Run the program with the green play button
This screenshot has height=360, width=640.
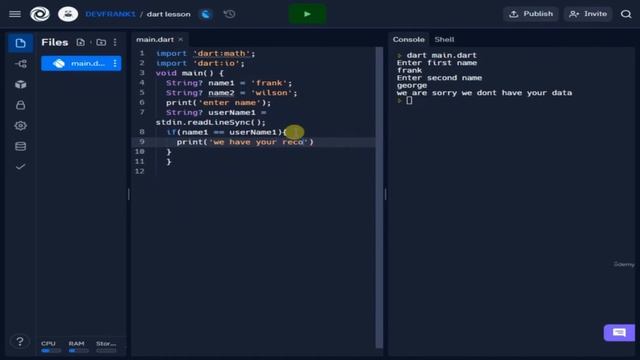coord(307,14)
